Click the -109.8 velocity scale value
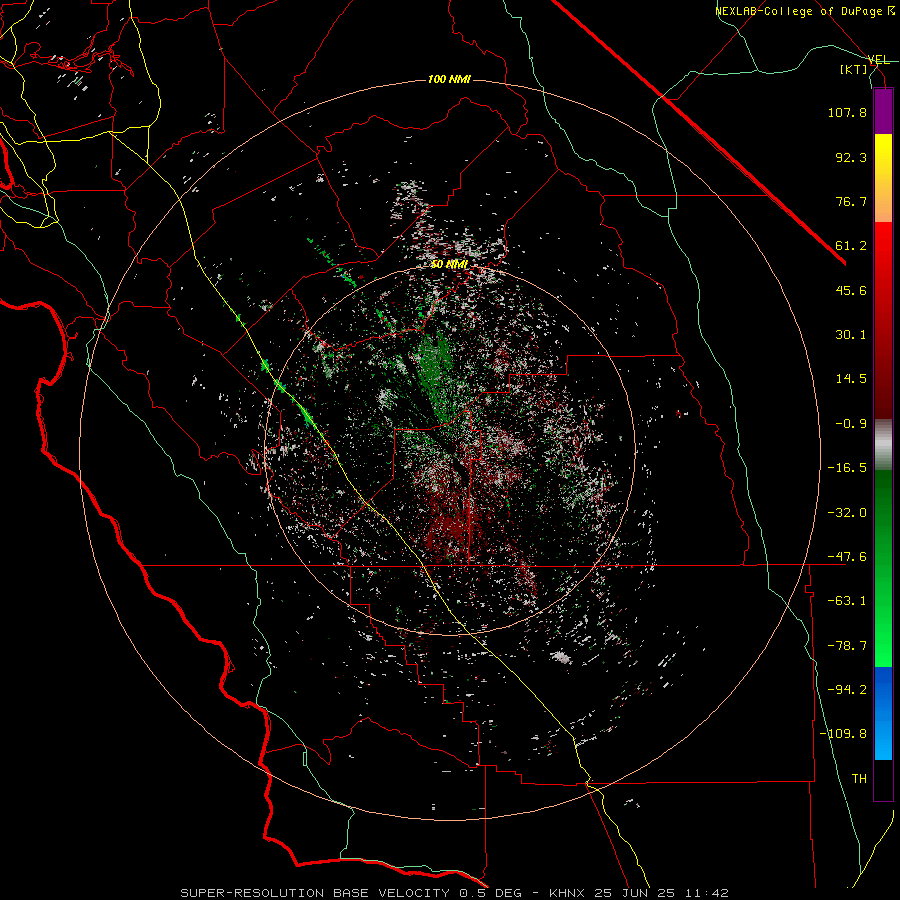Screen dimensions: 900x900 pos(843,734)
